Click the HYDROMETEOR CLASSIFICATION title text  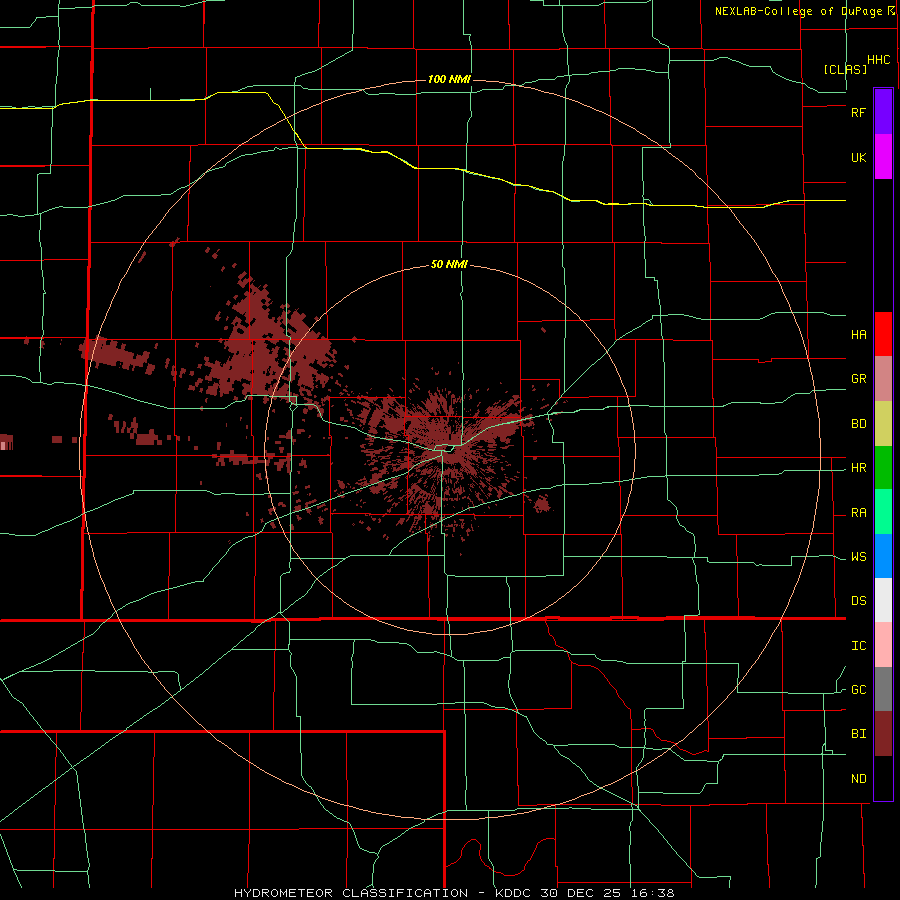pyautogui.click(x=351, y=893)
